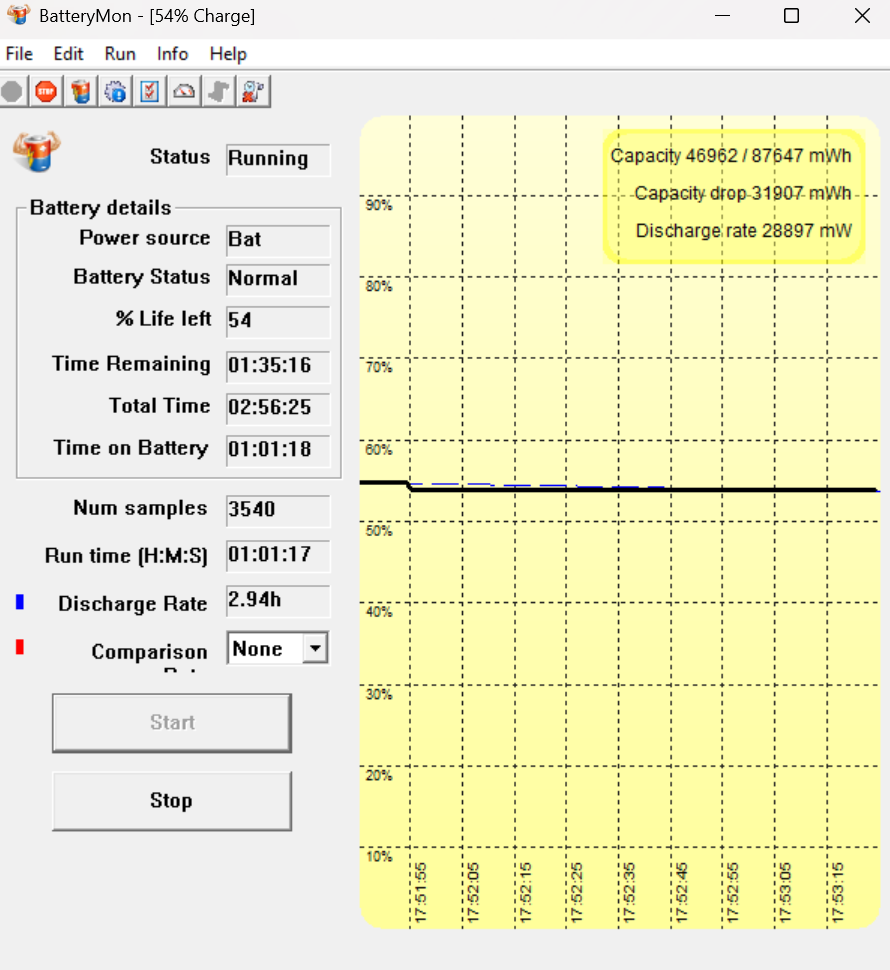
Task: Open the Comparison dropdown
Action: click(x=277, y=648)
